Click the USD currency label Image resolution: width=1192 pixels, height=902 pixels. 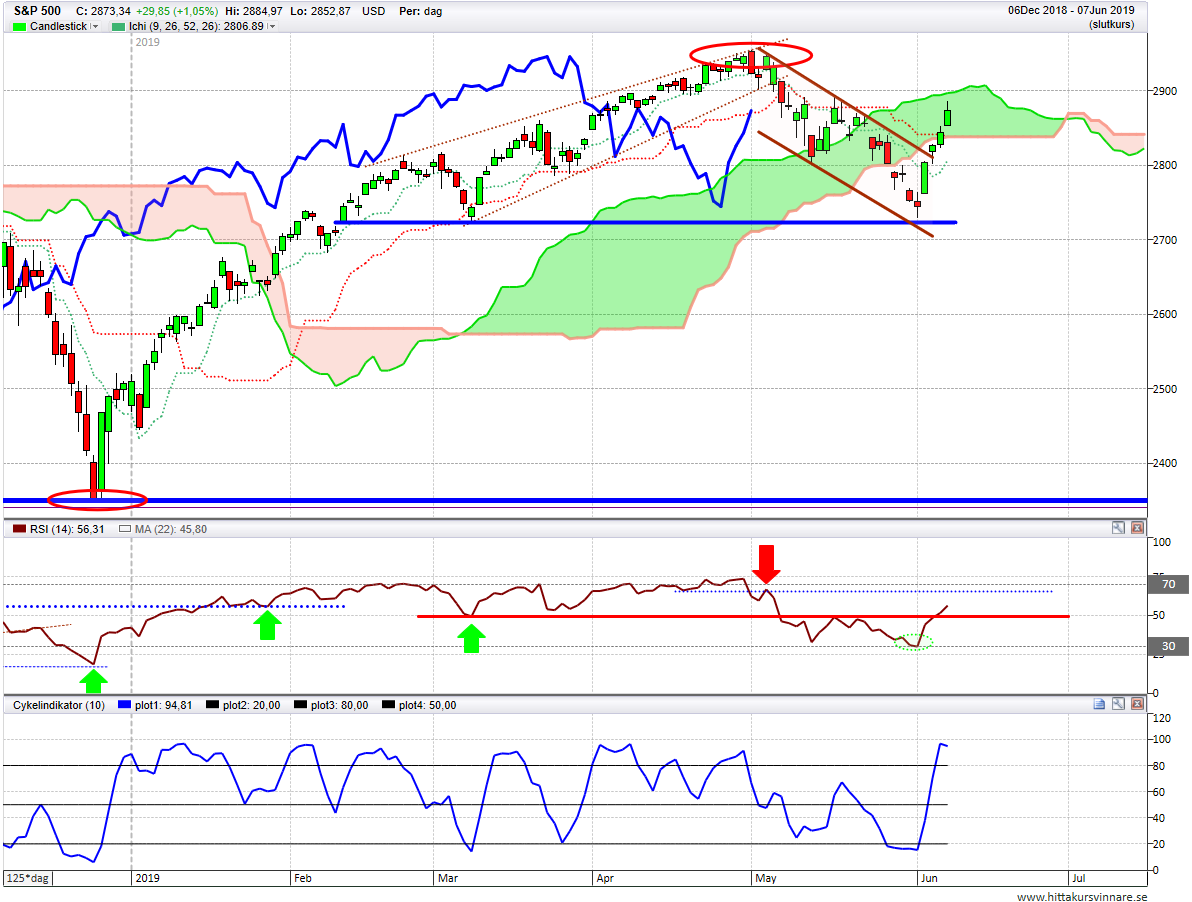point(373,11)
